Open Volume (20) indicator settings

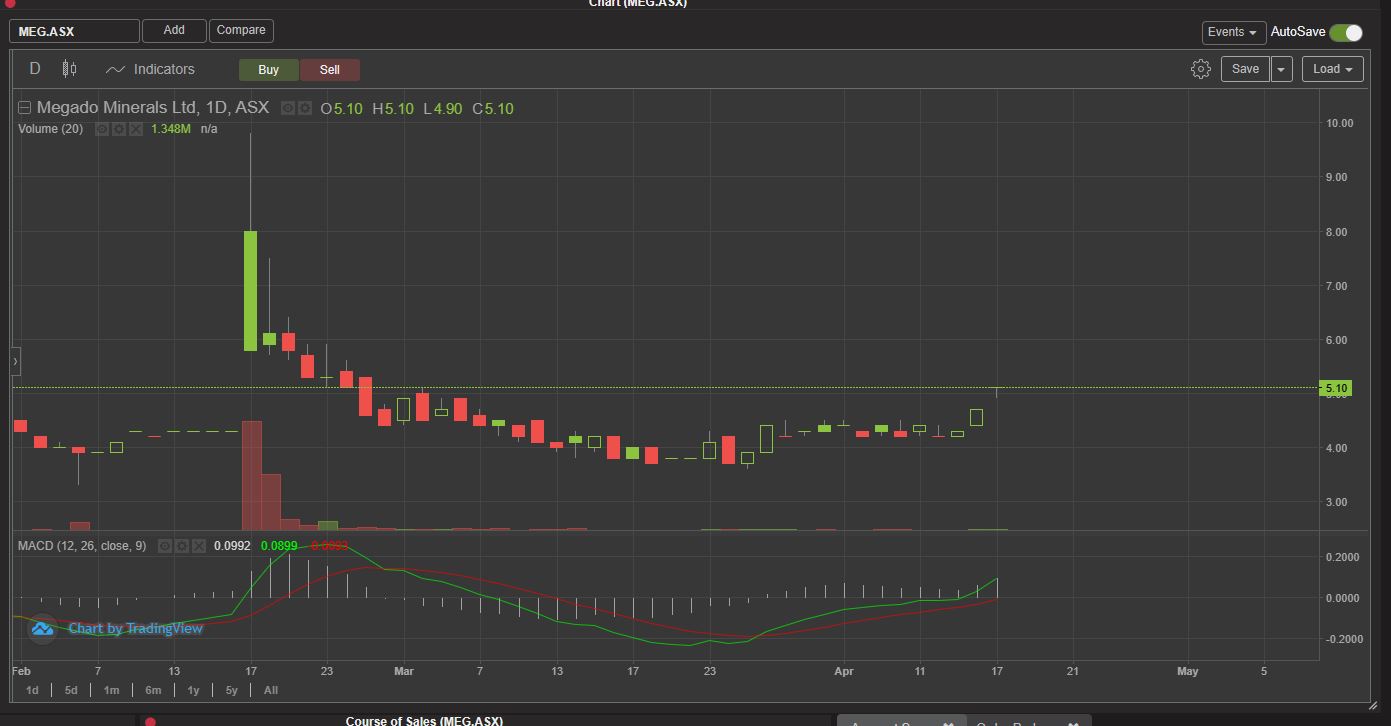[119, 129]
